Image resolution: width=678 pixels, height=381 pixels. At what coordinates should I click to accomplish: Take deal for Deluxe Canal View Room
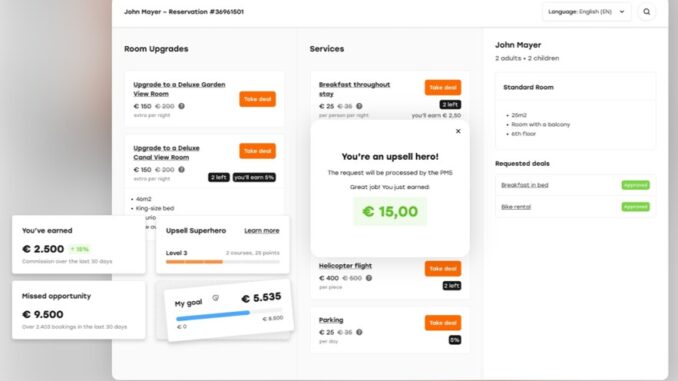point(257,151)
